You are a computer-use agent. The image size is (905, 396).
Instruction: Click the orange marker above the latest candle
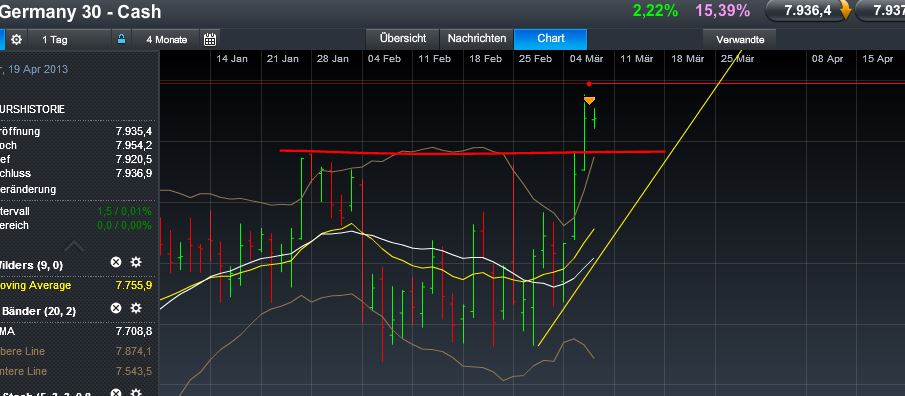pyautogui.click(x=589, y=101)
